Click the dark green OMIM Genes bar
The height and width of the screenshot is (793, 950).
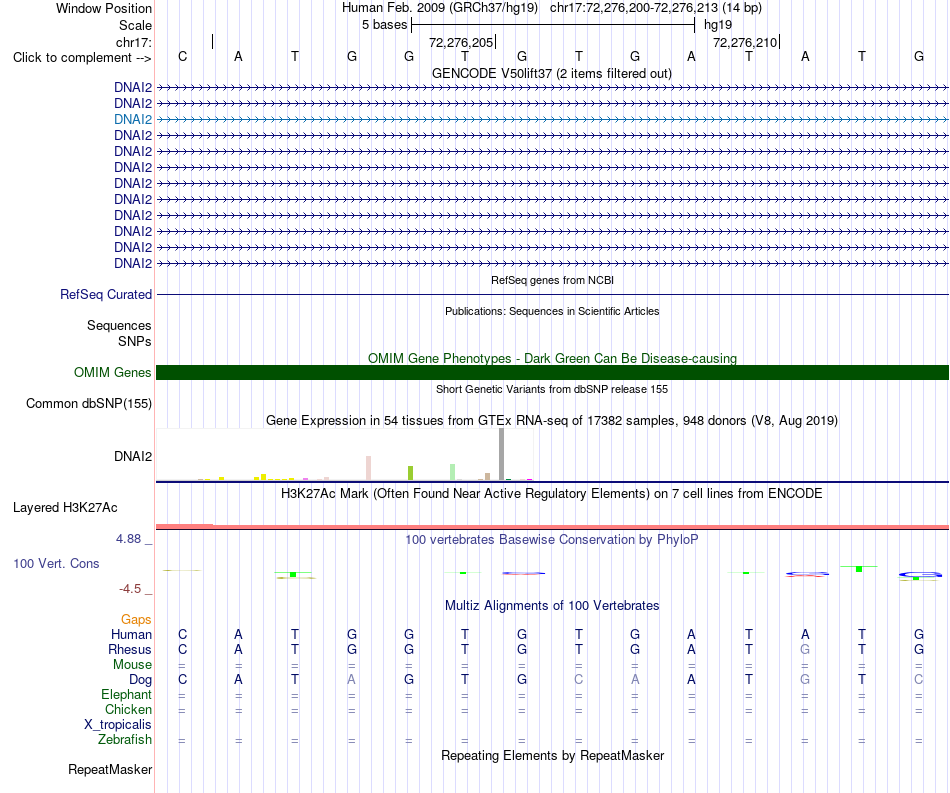[552, 373]
